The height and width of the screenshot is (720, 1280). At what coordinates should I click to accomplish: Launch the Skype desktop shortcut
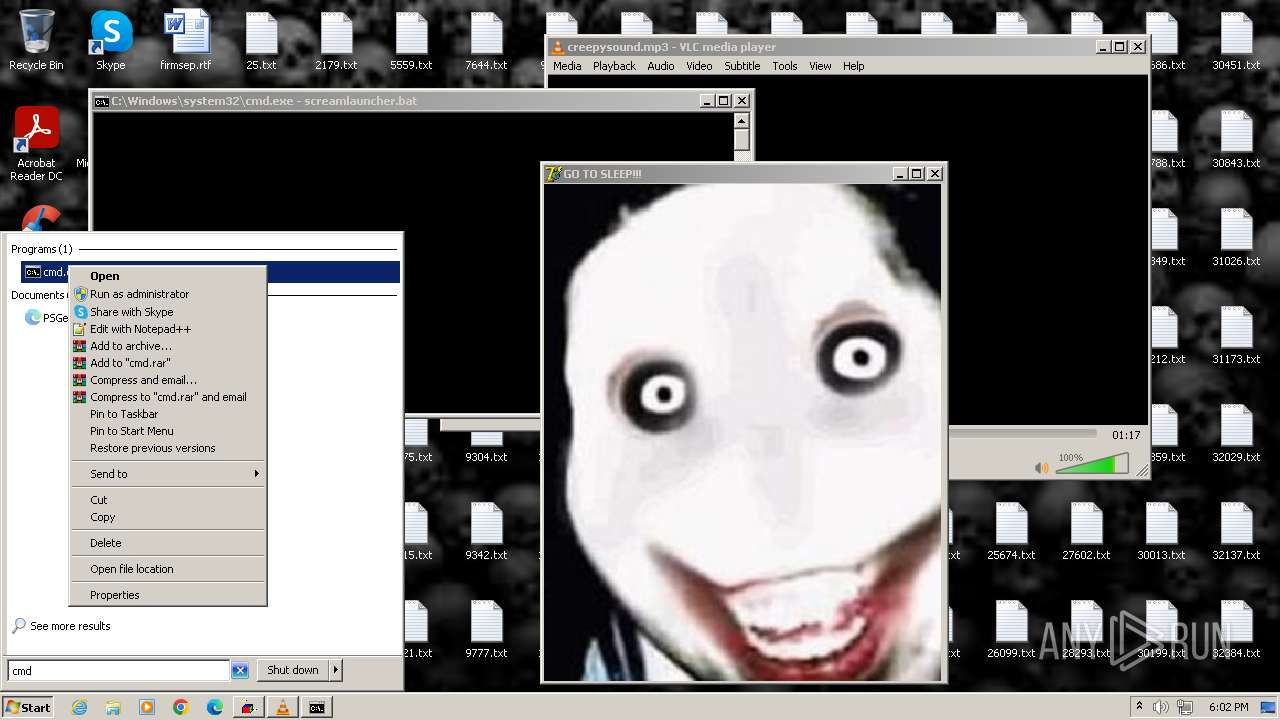click(x=111, y=41)
